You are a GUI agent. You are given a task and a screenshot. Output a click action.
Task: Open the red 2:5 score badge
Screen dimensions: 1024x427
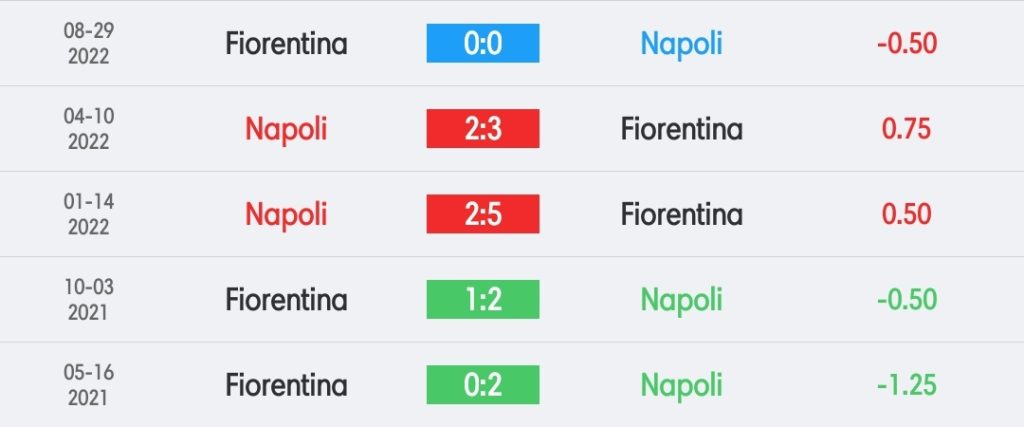(x=483, y=214)
